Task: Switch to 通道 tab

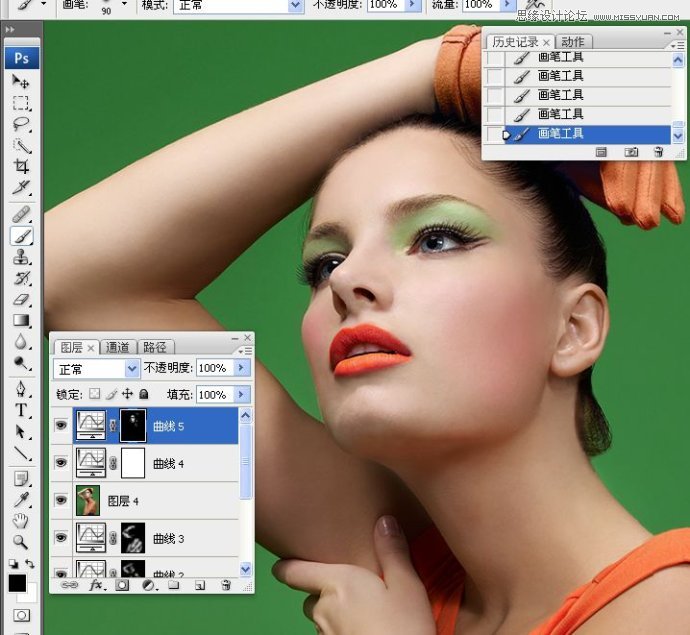Action: [118, 347]
